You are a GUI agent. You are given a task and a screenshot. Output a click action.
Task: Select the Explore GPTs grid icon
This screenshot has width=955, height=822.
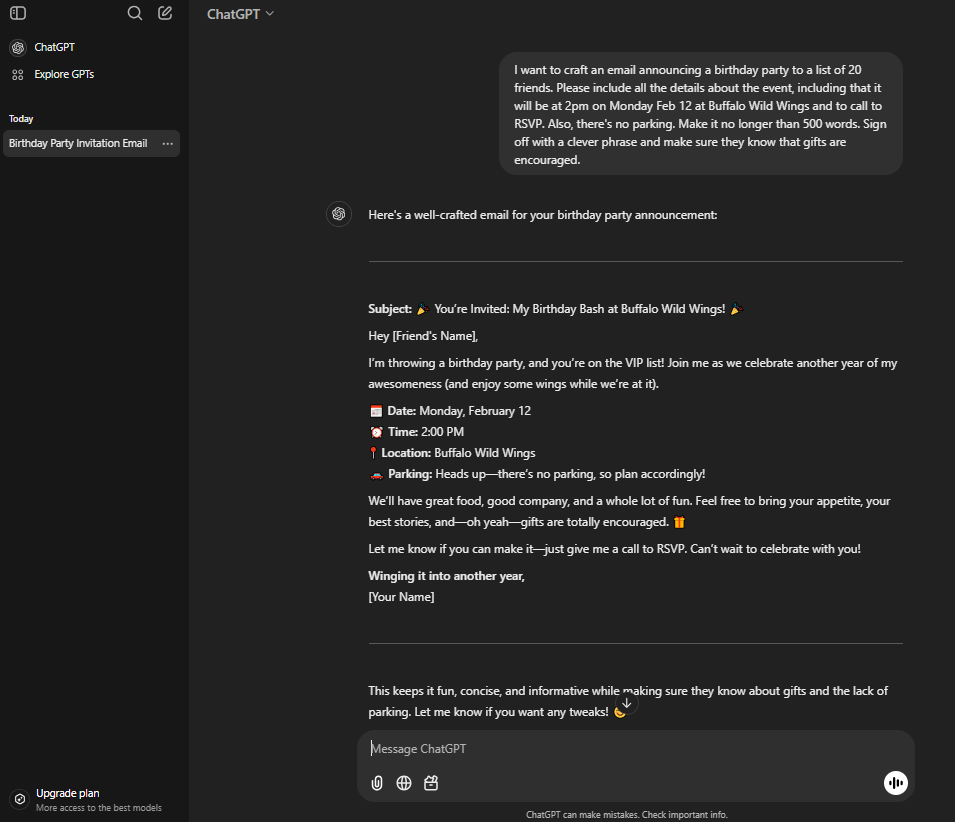coord(17,74)
